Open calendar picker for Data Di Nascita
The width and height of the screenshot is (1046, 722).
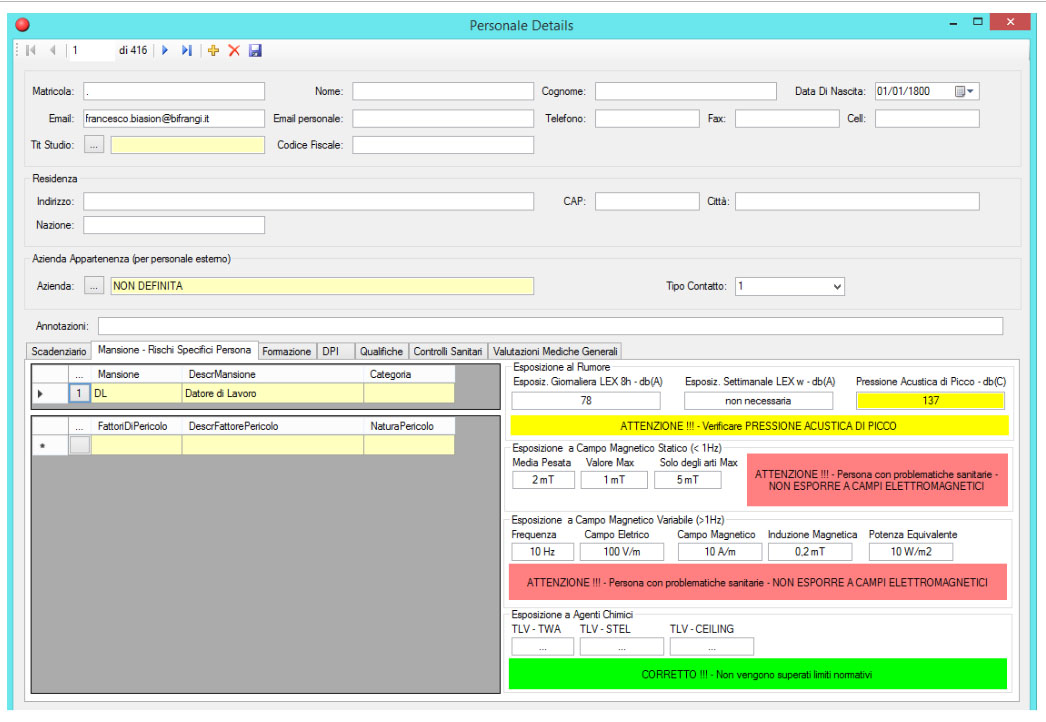tap(964, 91)
